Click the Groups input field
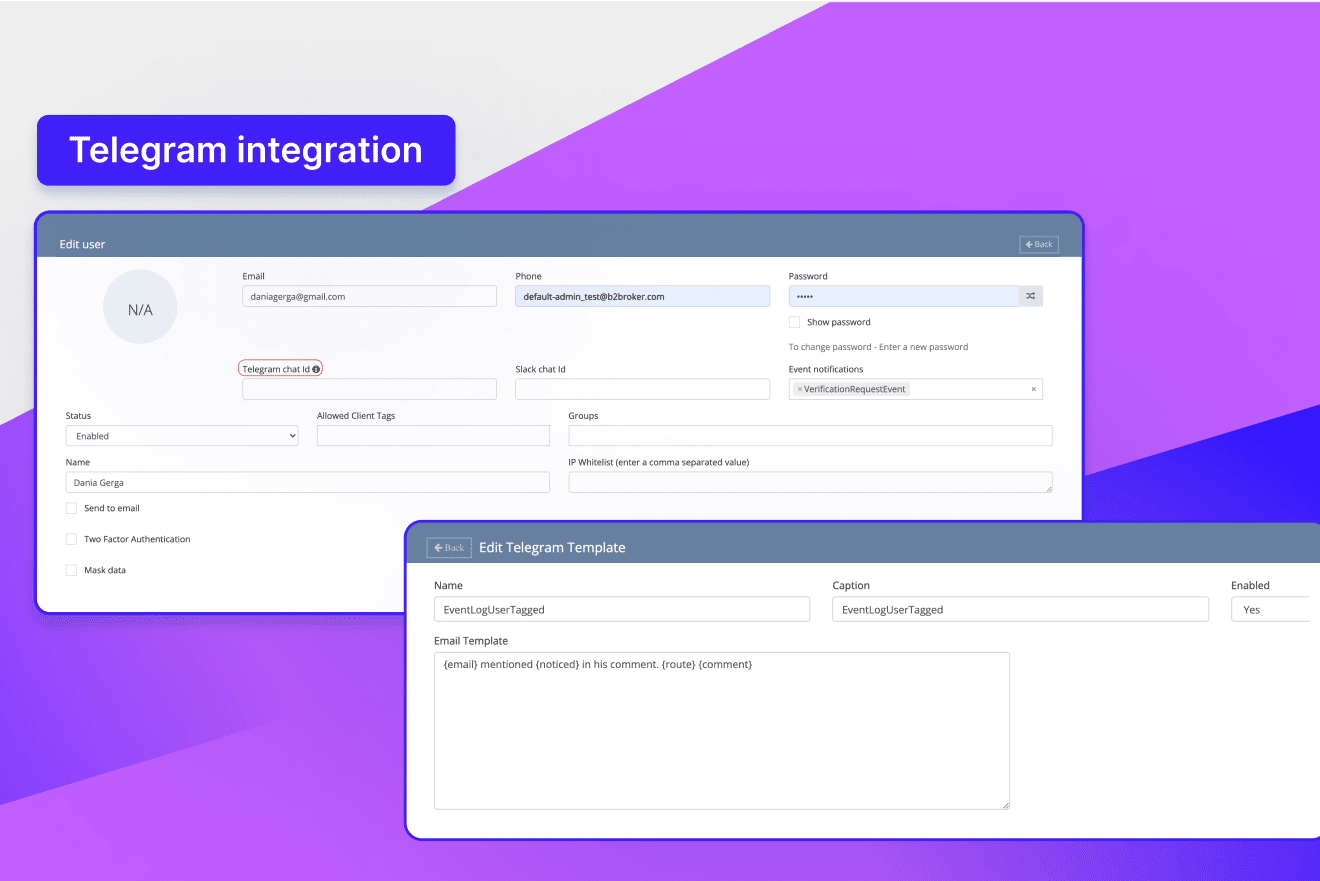 point(810,436)
